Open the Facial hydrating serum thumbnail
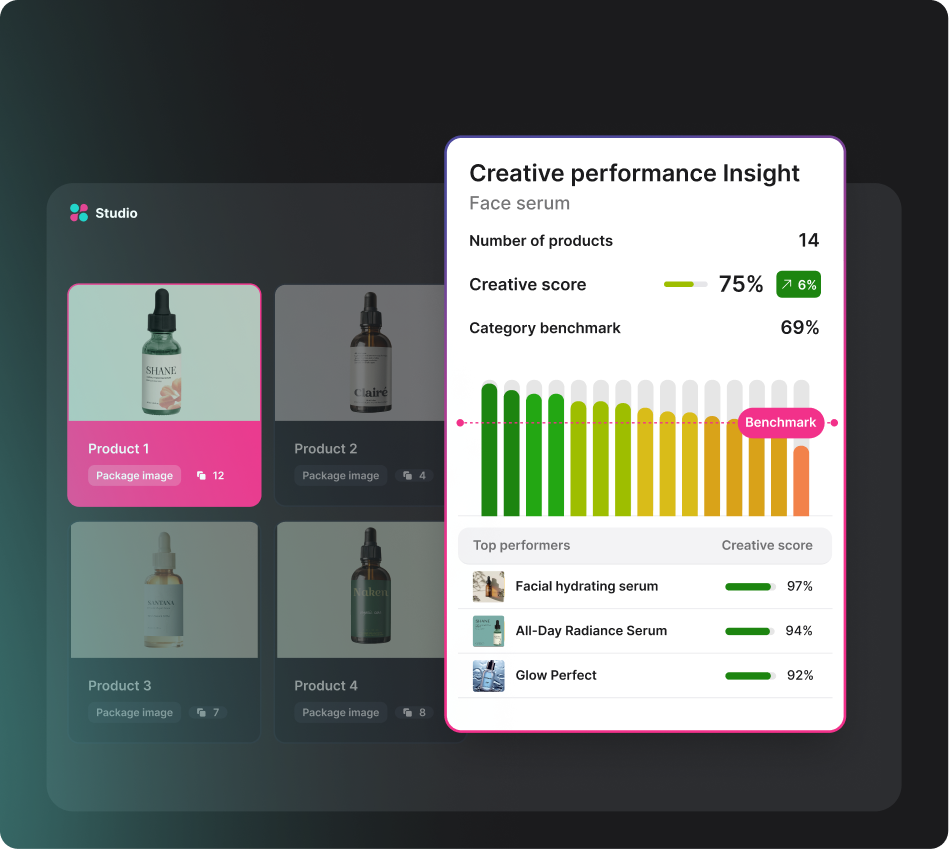Image resolution: width=949 pixels, height=849 pixels. click(x=488, y=587)
